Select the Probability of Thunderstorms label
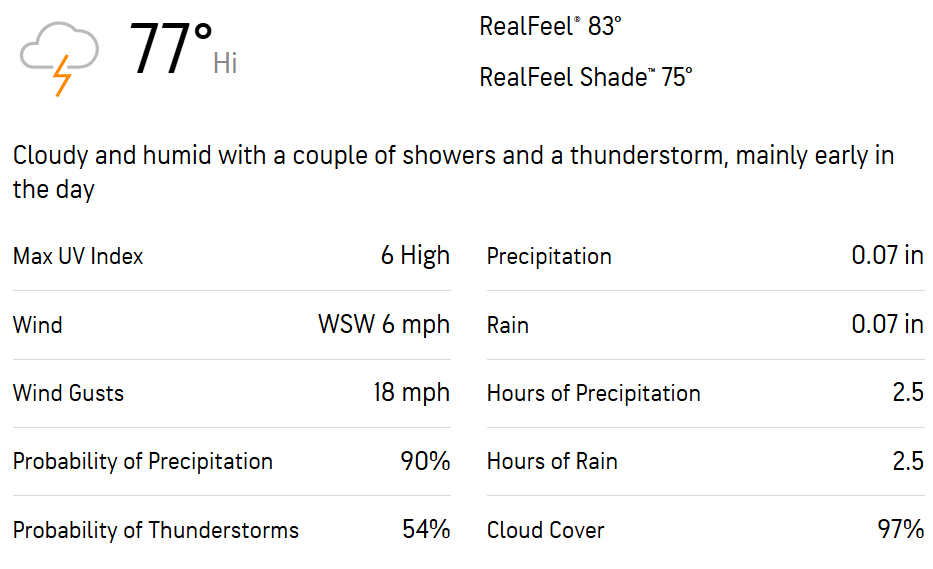The image size is (933, 569). [x=156, y=530]
